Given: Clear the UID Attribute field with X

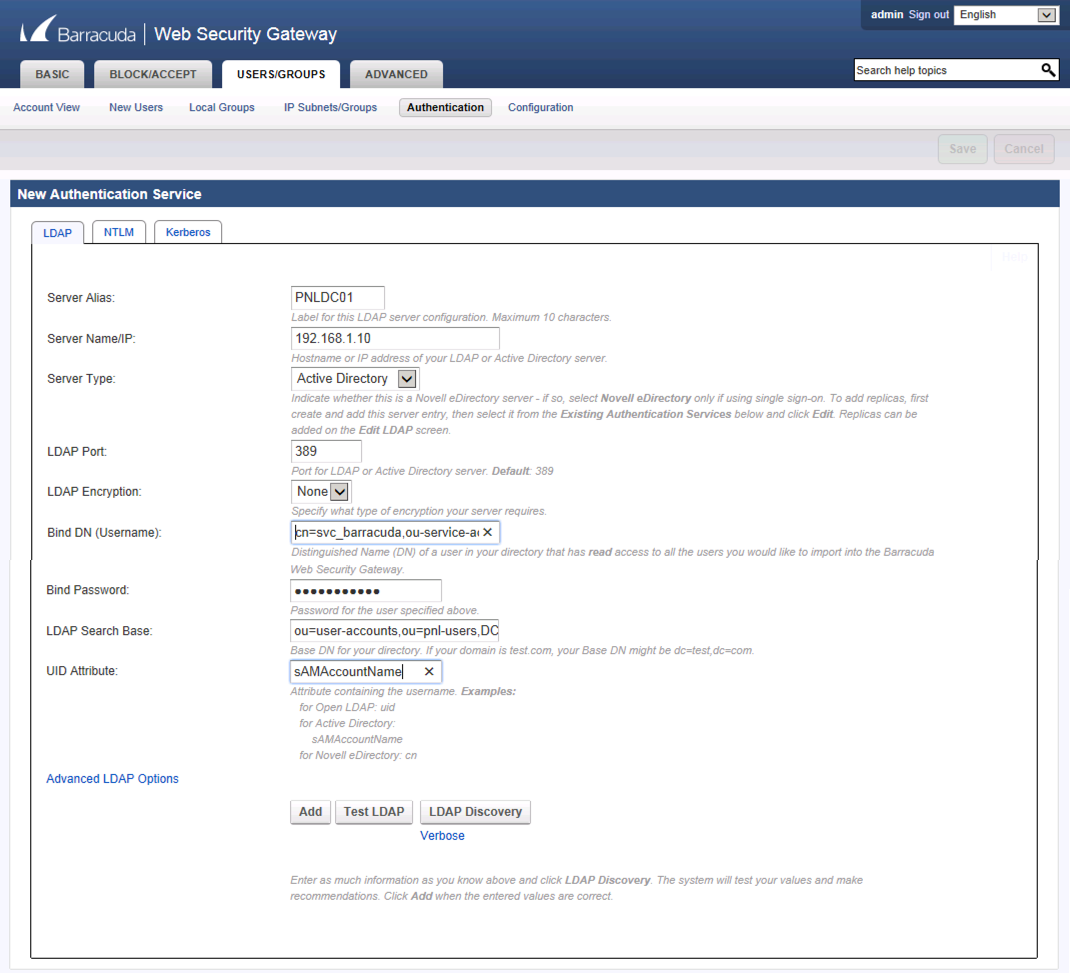Looking at the screenshot, I should click(429, 671).
